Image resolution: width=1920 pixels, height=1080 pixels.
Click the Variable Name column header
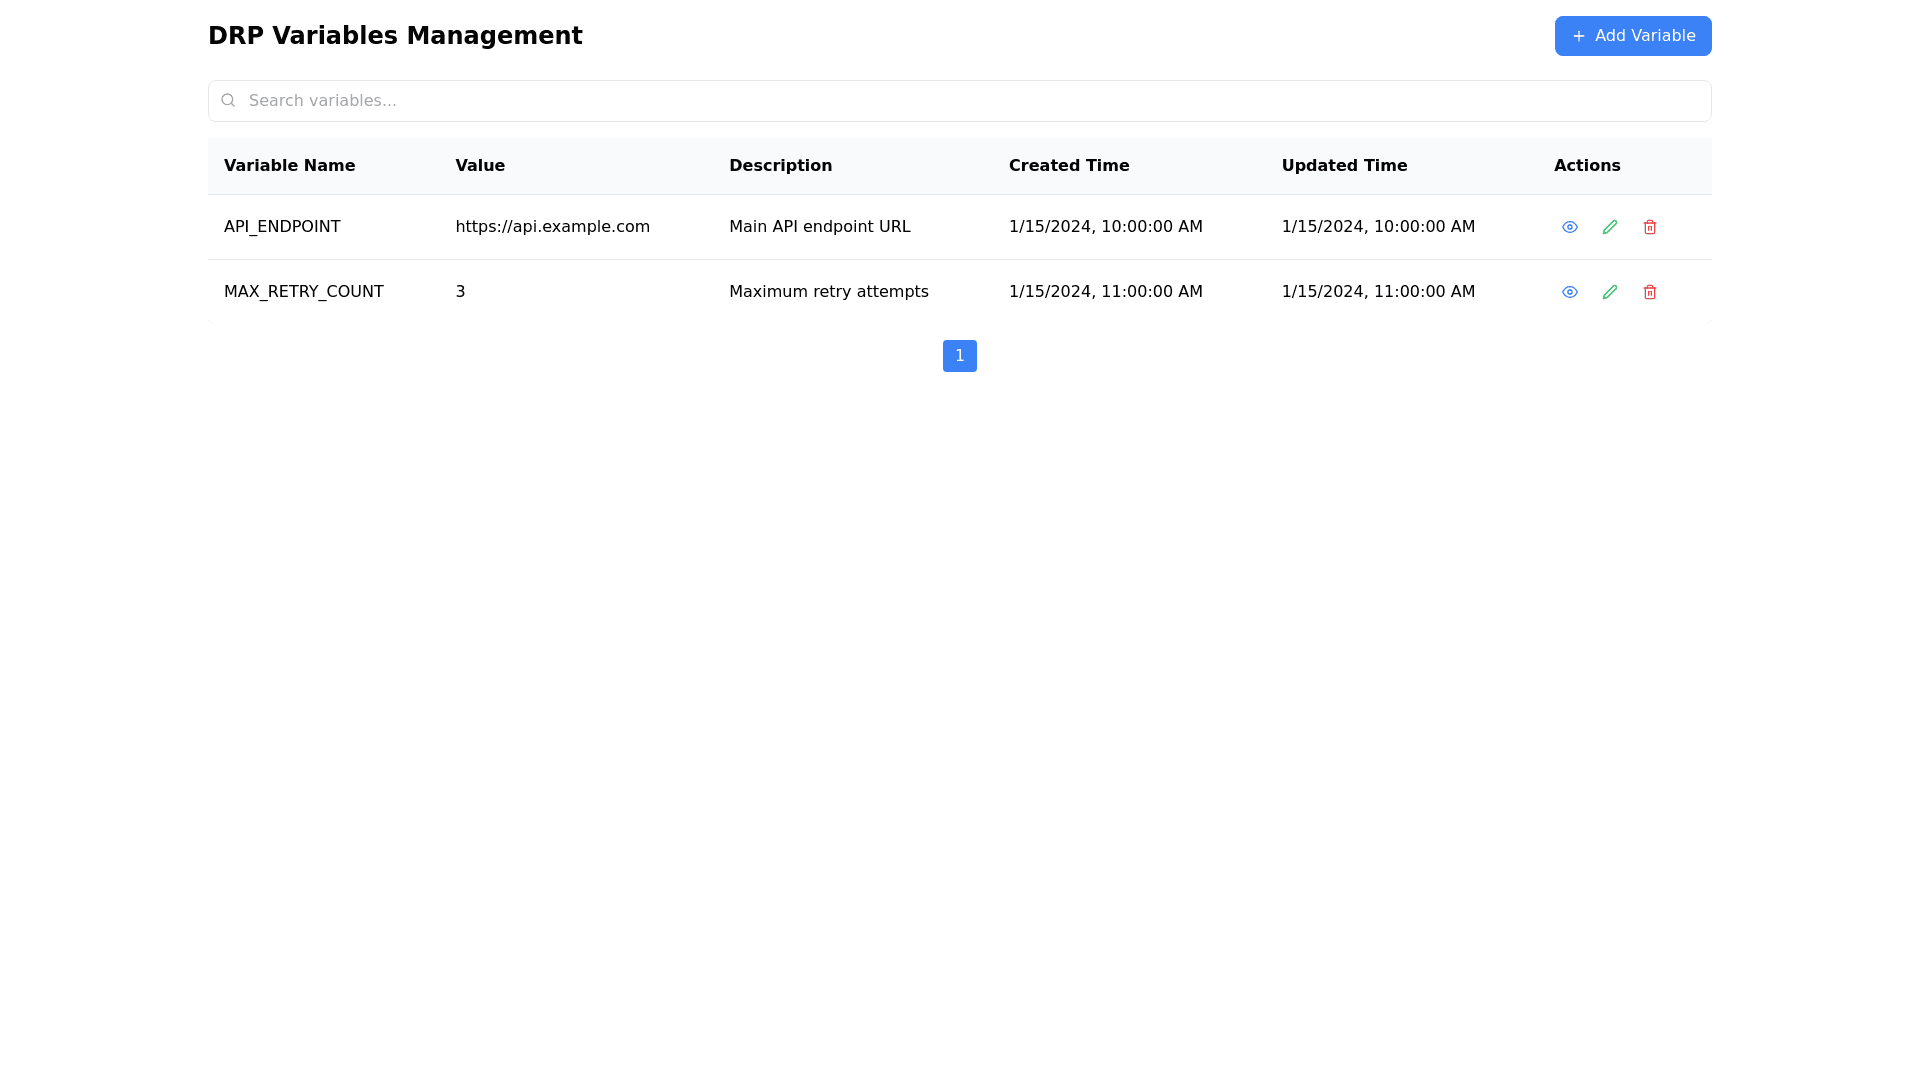[x=289, y=166]
